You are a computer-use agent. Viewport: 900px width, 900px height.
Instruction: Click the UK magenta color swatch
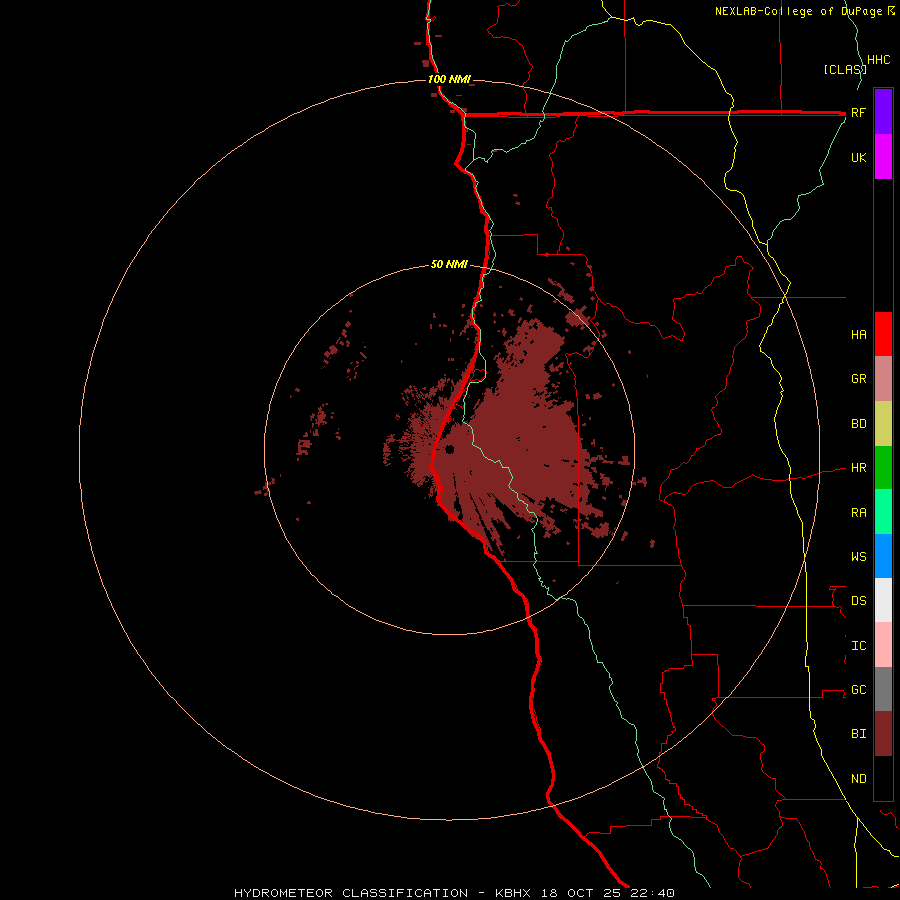coord(883,157)
